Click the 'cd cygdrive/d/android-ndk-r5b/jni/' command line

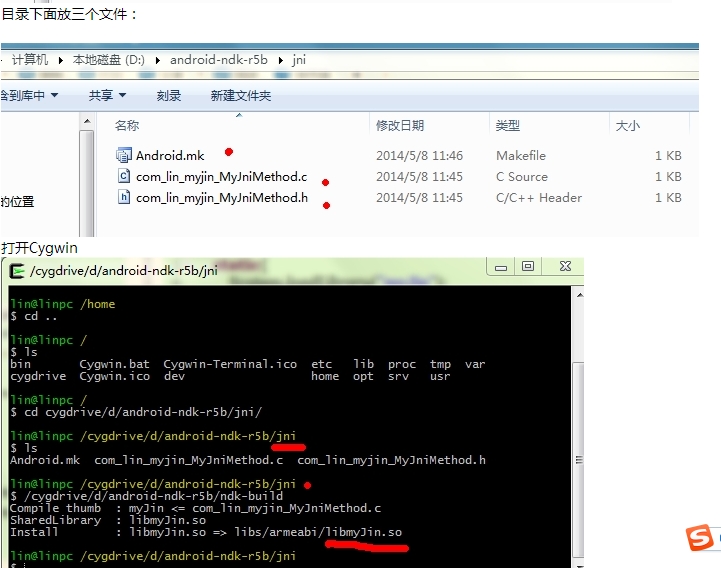(x=136, y=412)
